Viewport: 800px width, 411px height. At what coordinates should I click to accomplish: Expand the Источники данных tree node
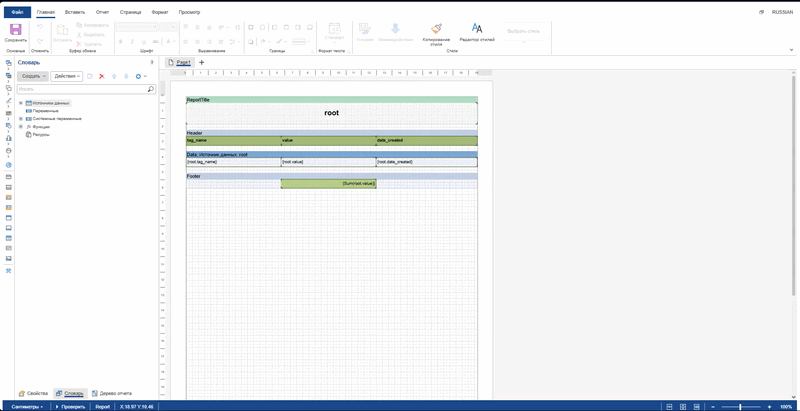(x=20, y=103)
